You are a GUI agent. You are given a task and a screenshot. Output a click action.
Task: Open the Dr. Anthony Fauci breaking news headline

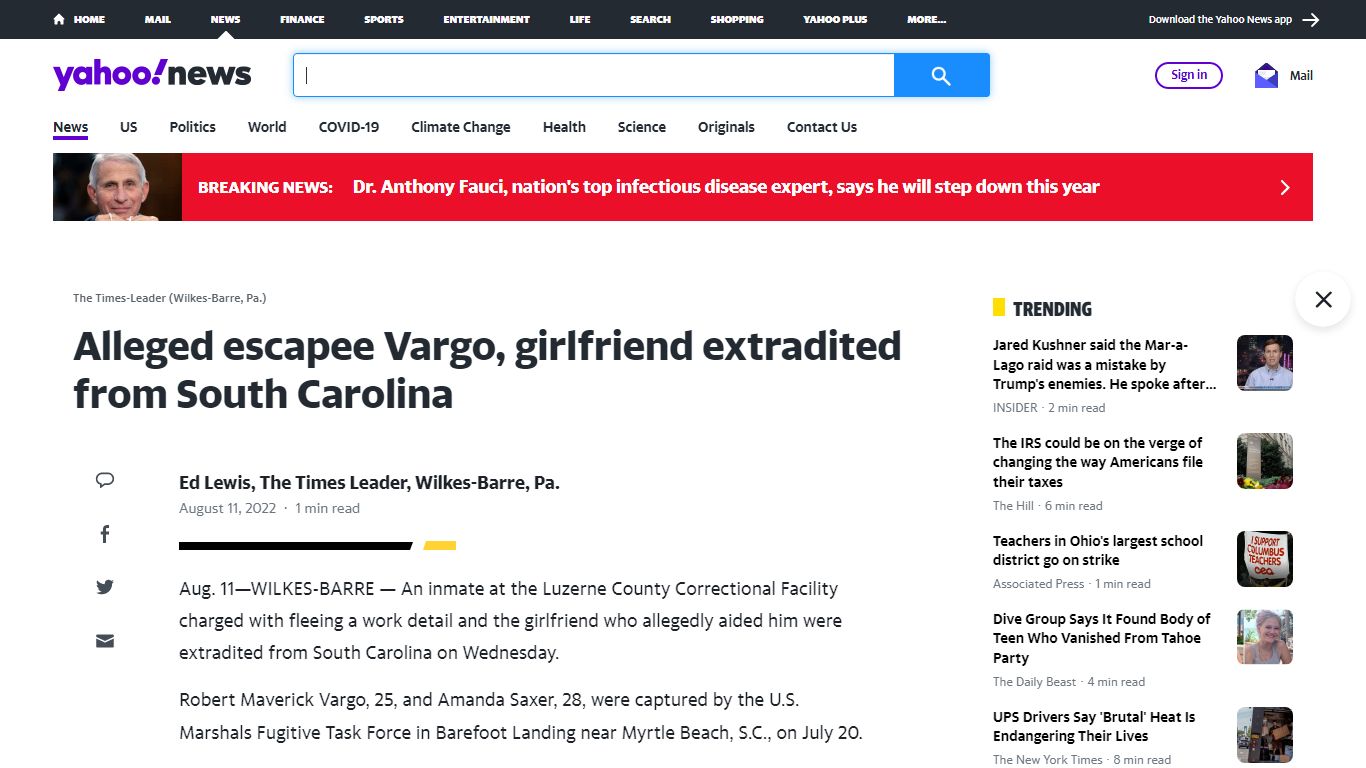click(726, 187)
